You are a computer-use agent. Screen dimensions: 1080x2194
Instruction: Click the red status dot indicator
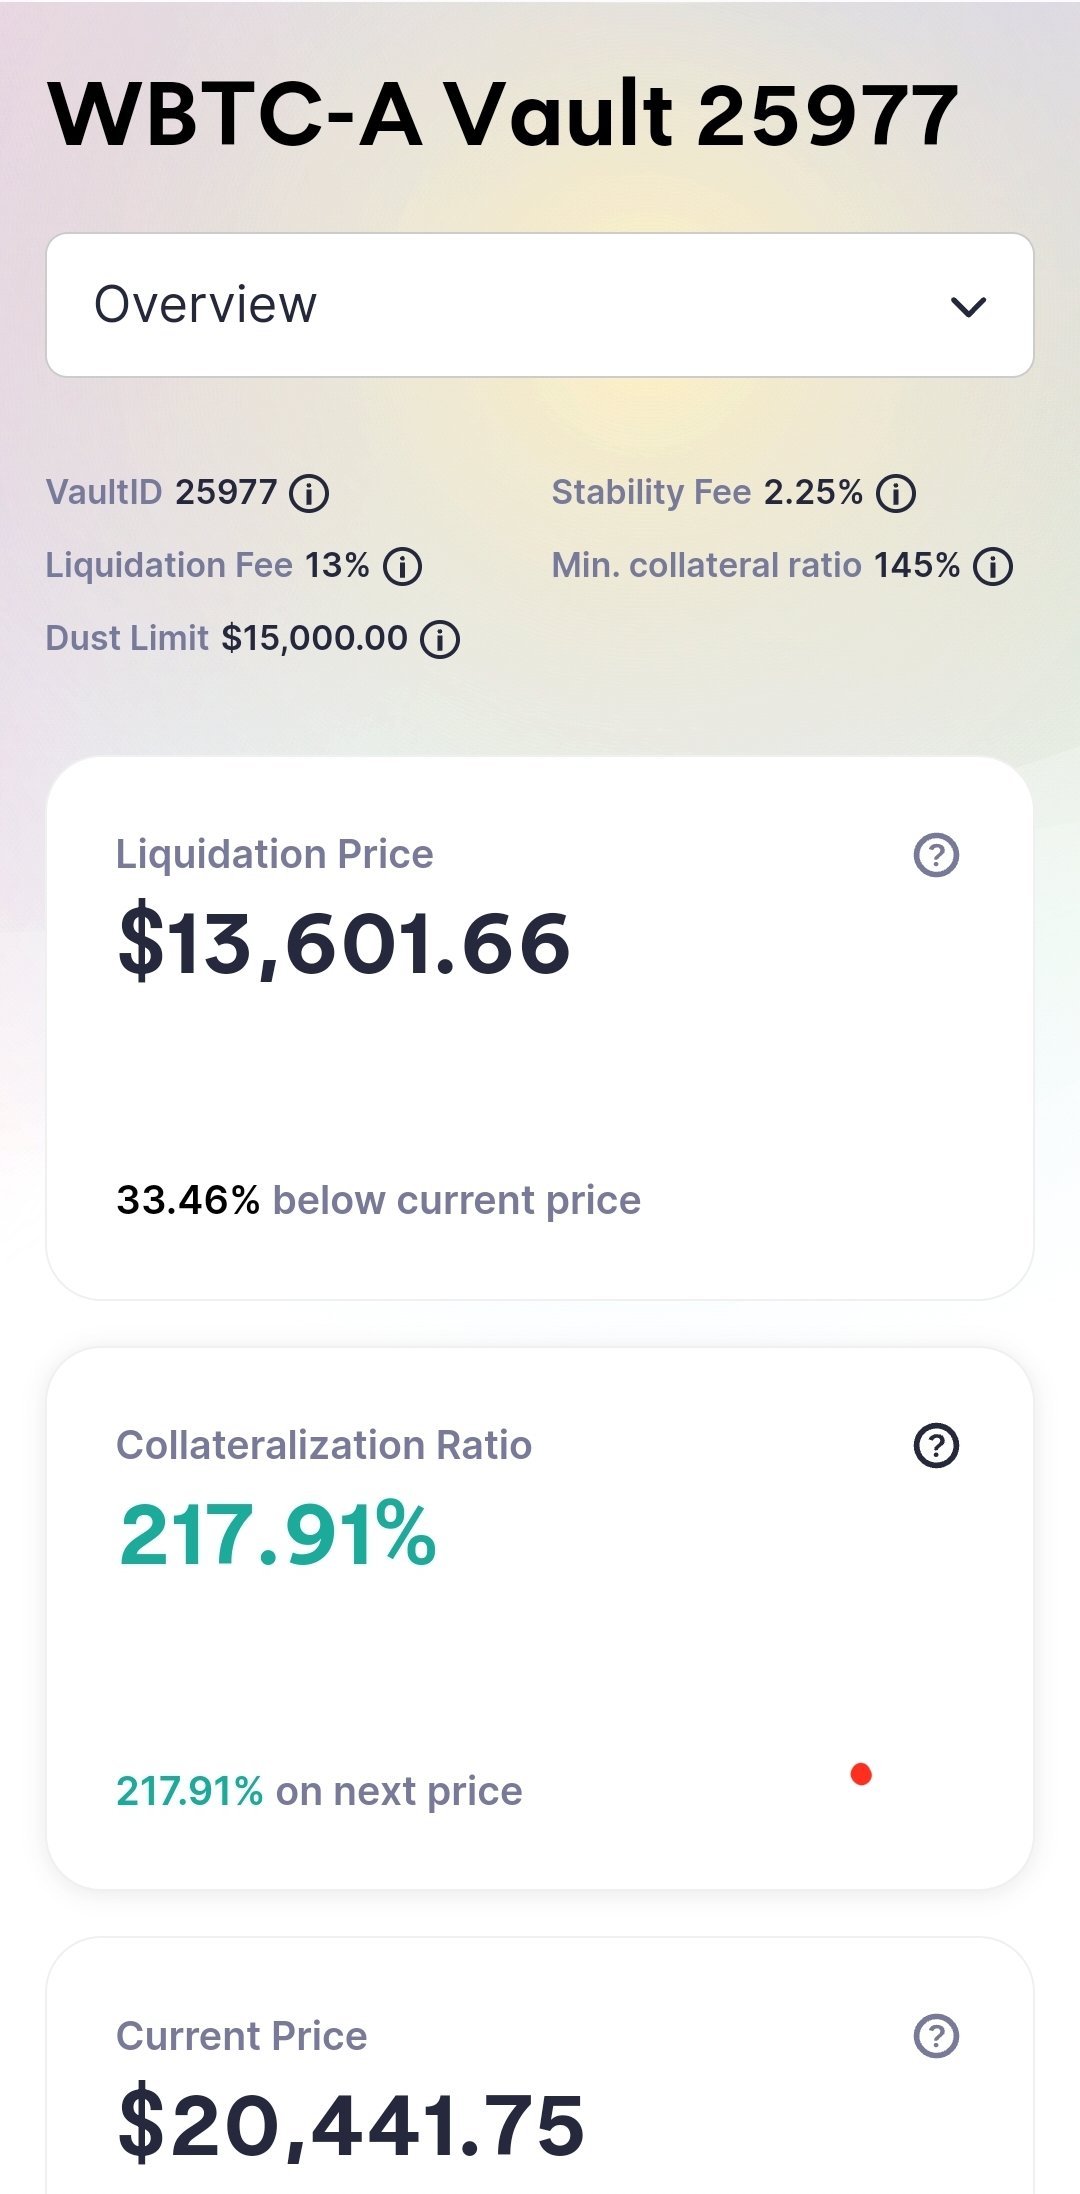click(x=861, y=1774)
